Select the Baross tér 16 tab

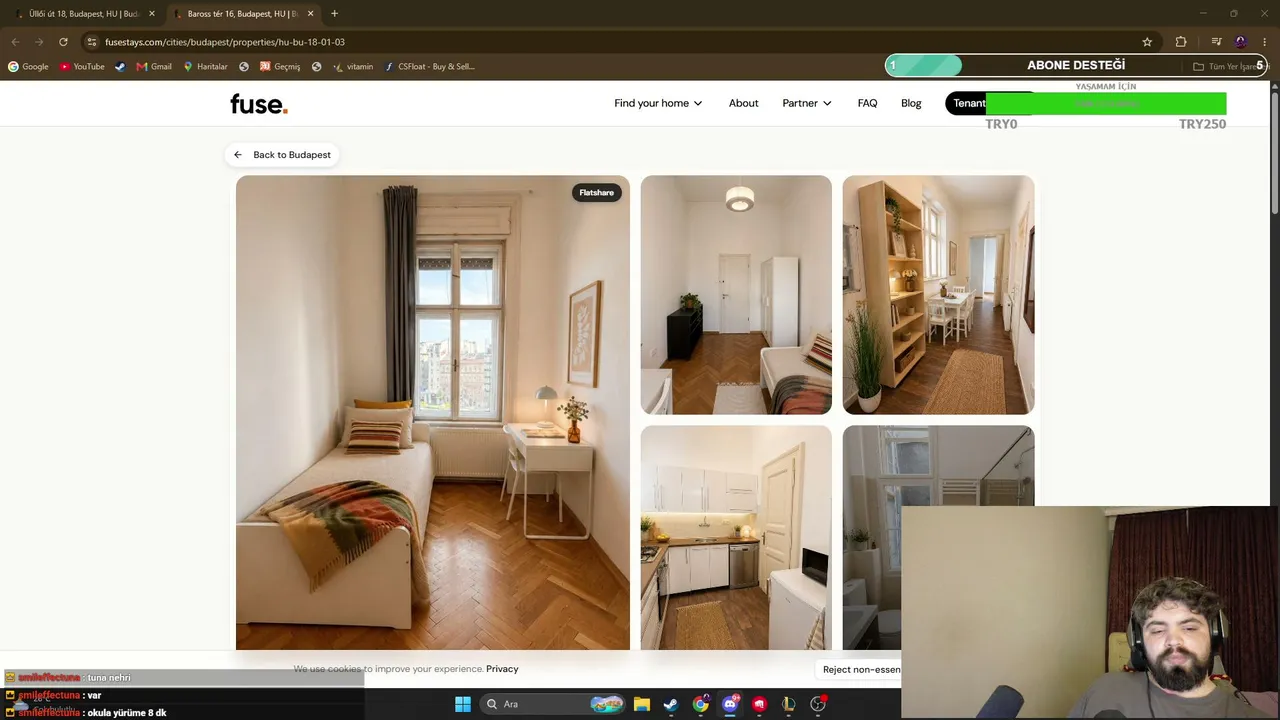pyautogui.click(x=242, y=14)
